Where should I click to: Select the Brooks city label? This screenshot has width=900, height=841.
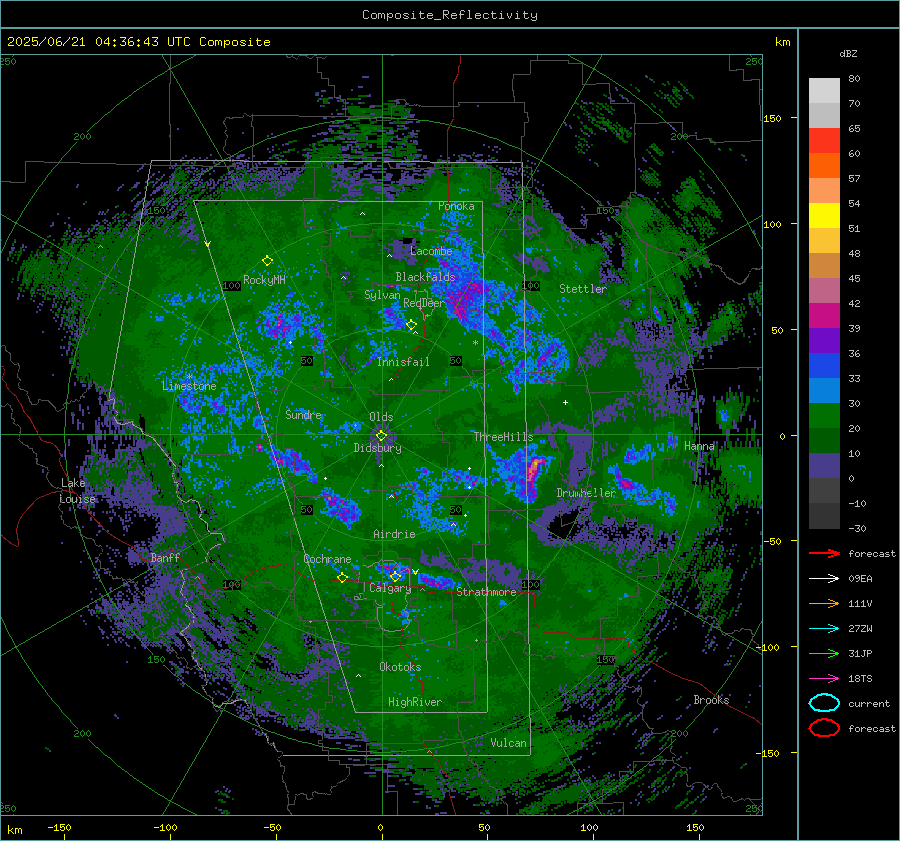click(x=711, y=700)
